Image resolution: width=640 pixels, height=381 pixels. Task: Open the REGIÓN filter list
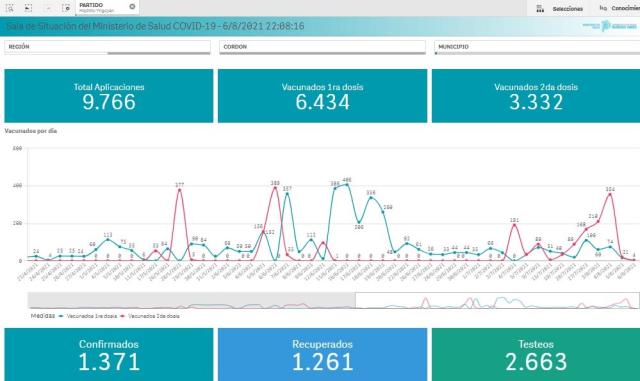coord(107,47)
